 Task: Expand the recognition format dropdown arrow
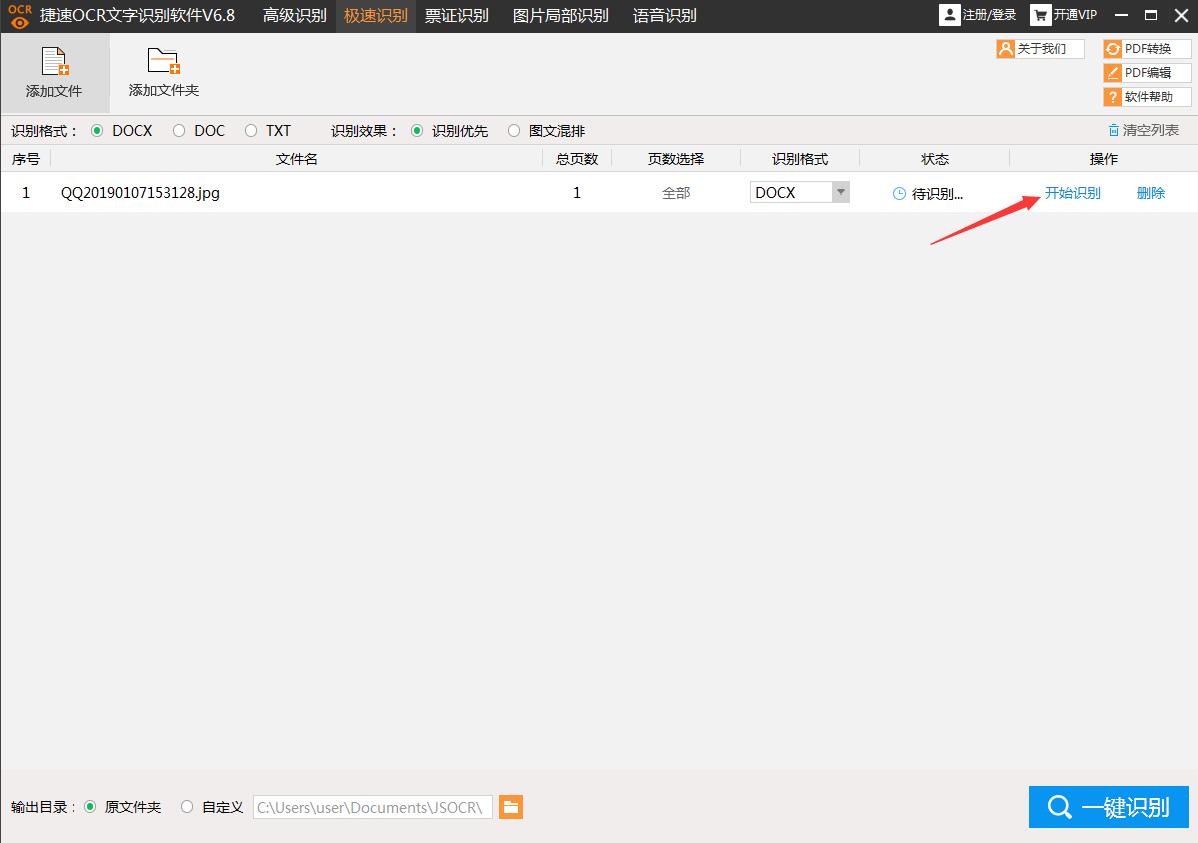click(839, 192)
